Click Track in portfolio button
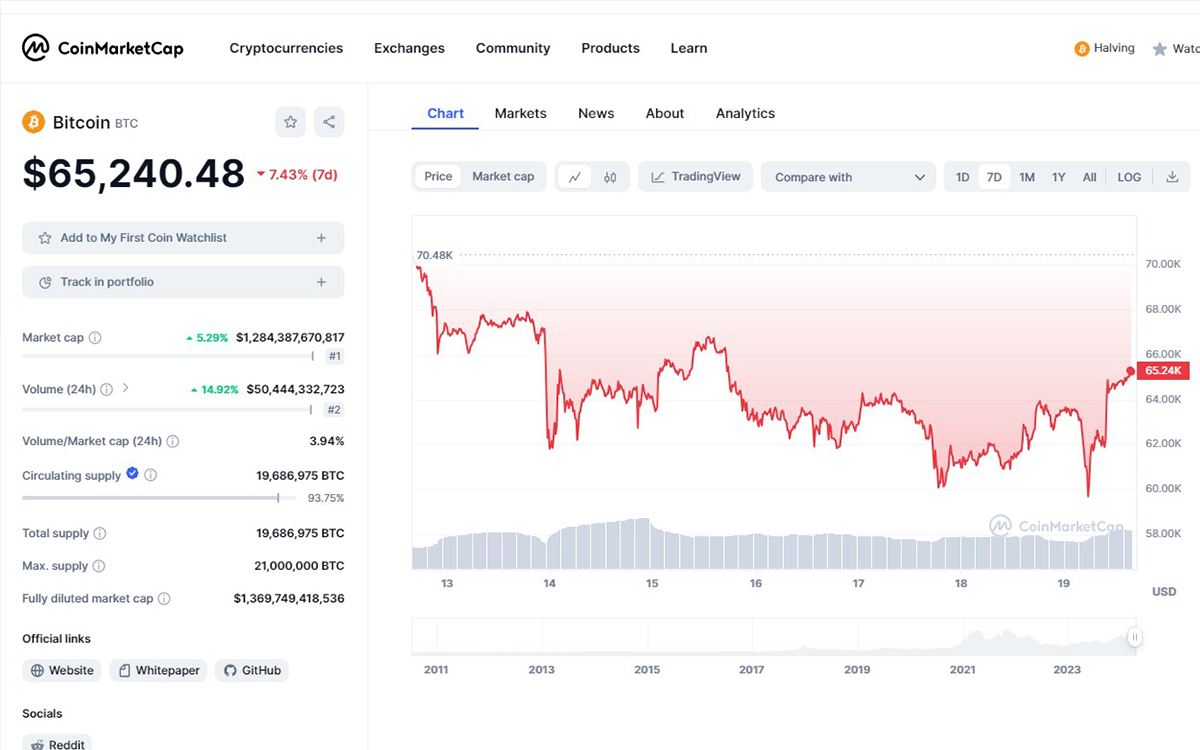Viewport: 1200px width, 750px height. coord(183,282)
